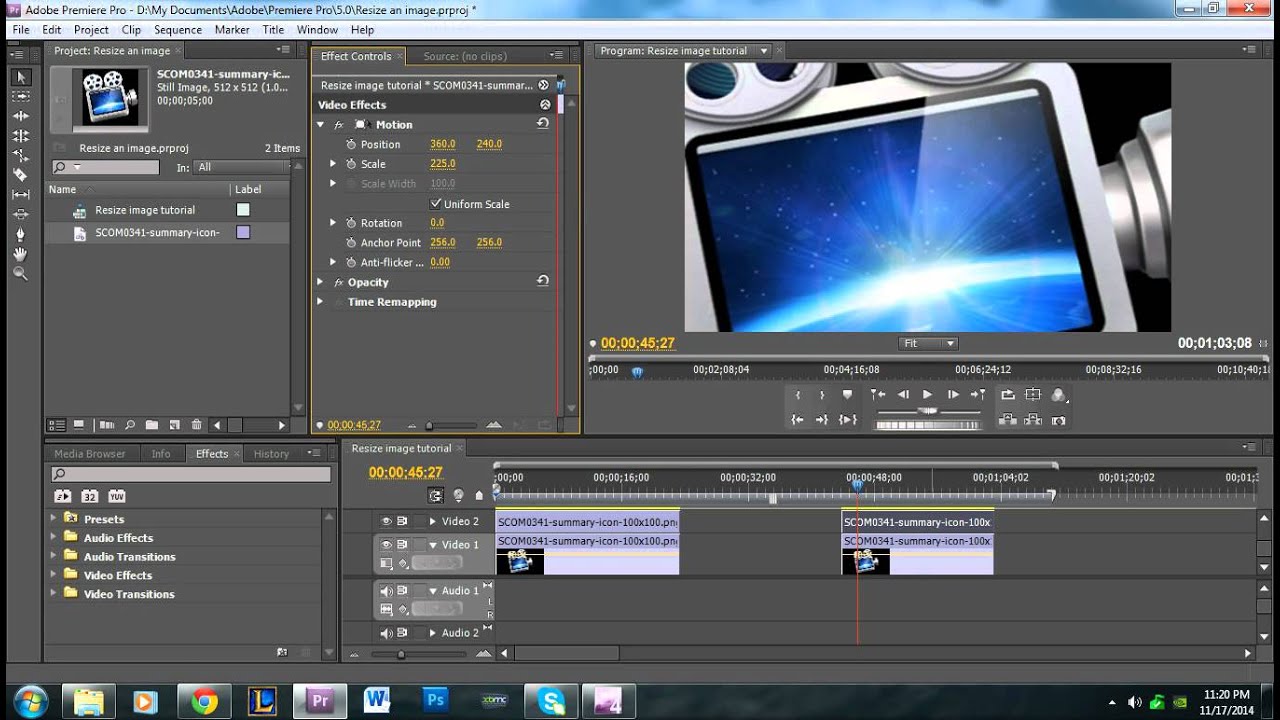Click New Item icon in Project panel
The height and width of the screenshot is (720, 1280).
pos(173,425)
